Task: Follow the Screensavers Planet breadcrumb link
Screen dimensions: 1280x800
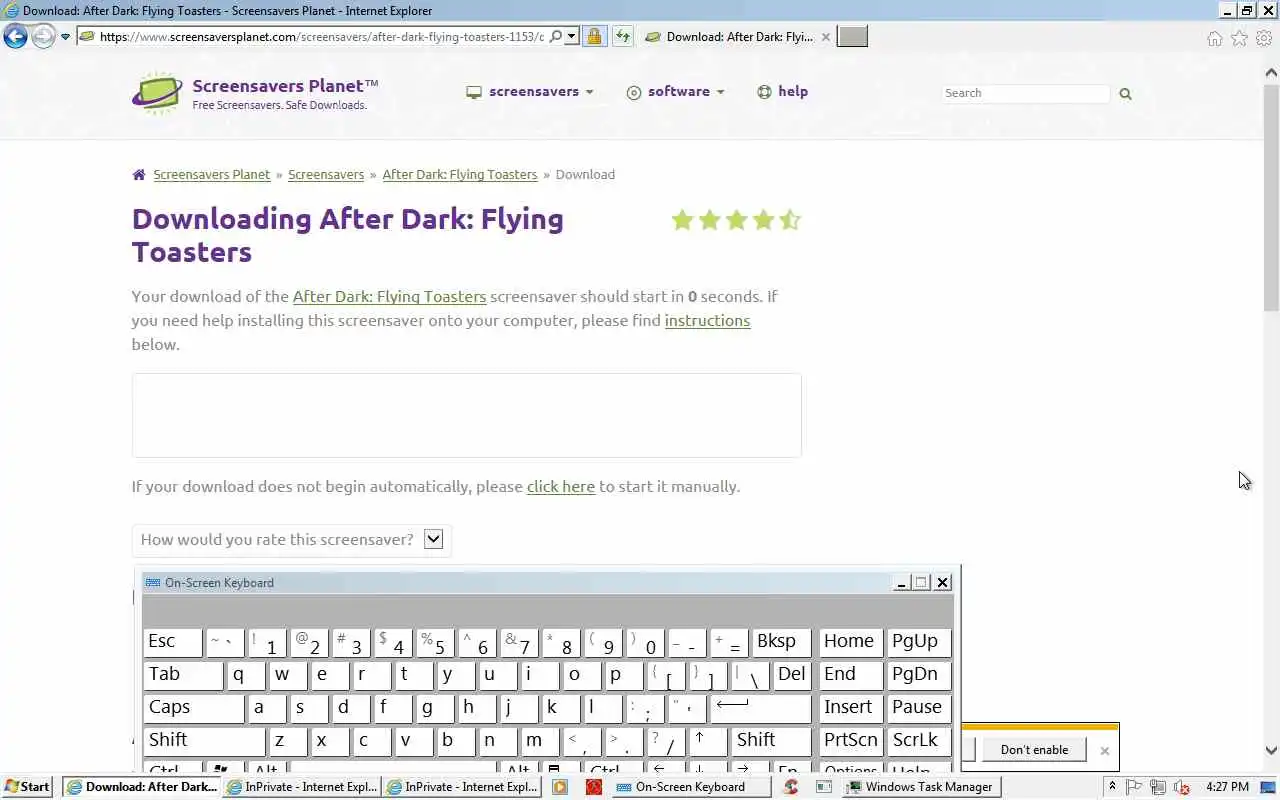Action: point(212,174)
